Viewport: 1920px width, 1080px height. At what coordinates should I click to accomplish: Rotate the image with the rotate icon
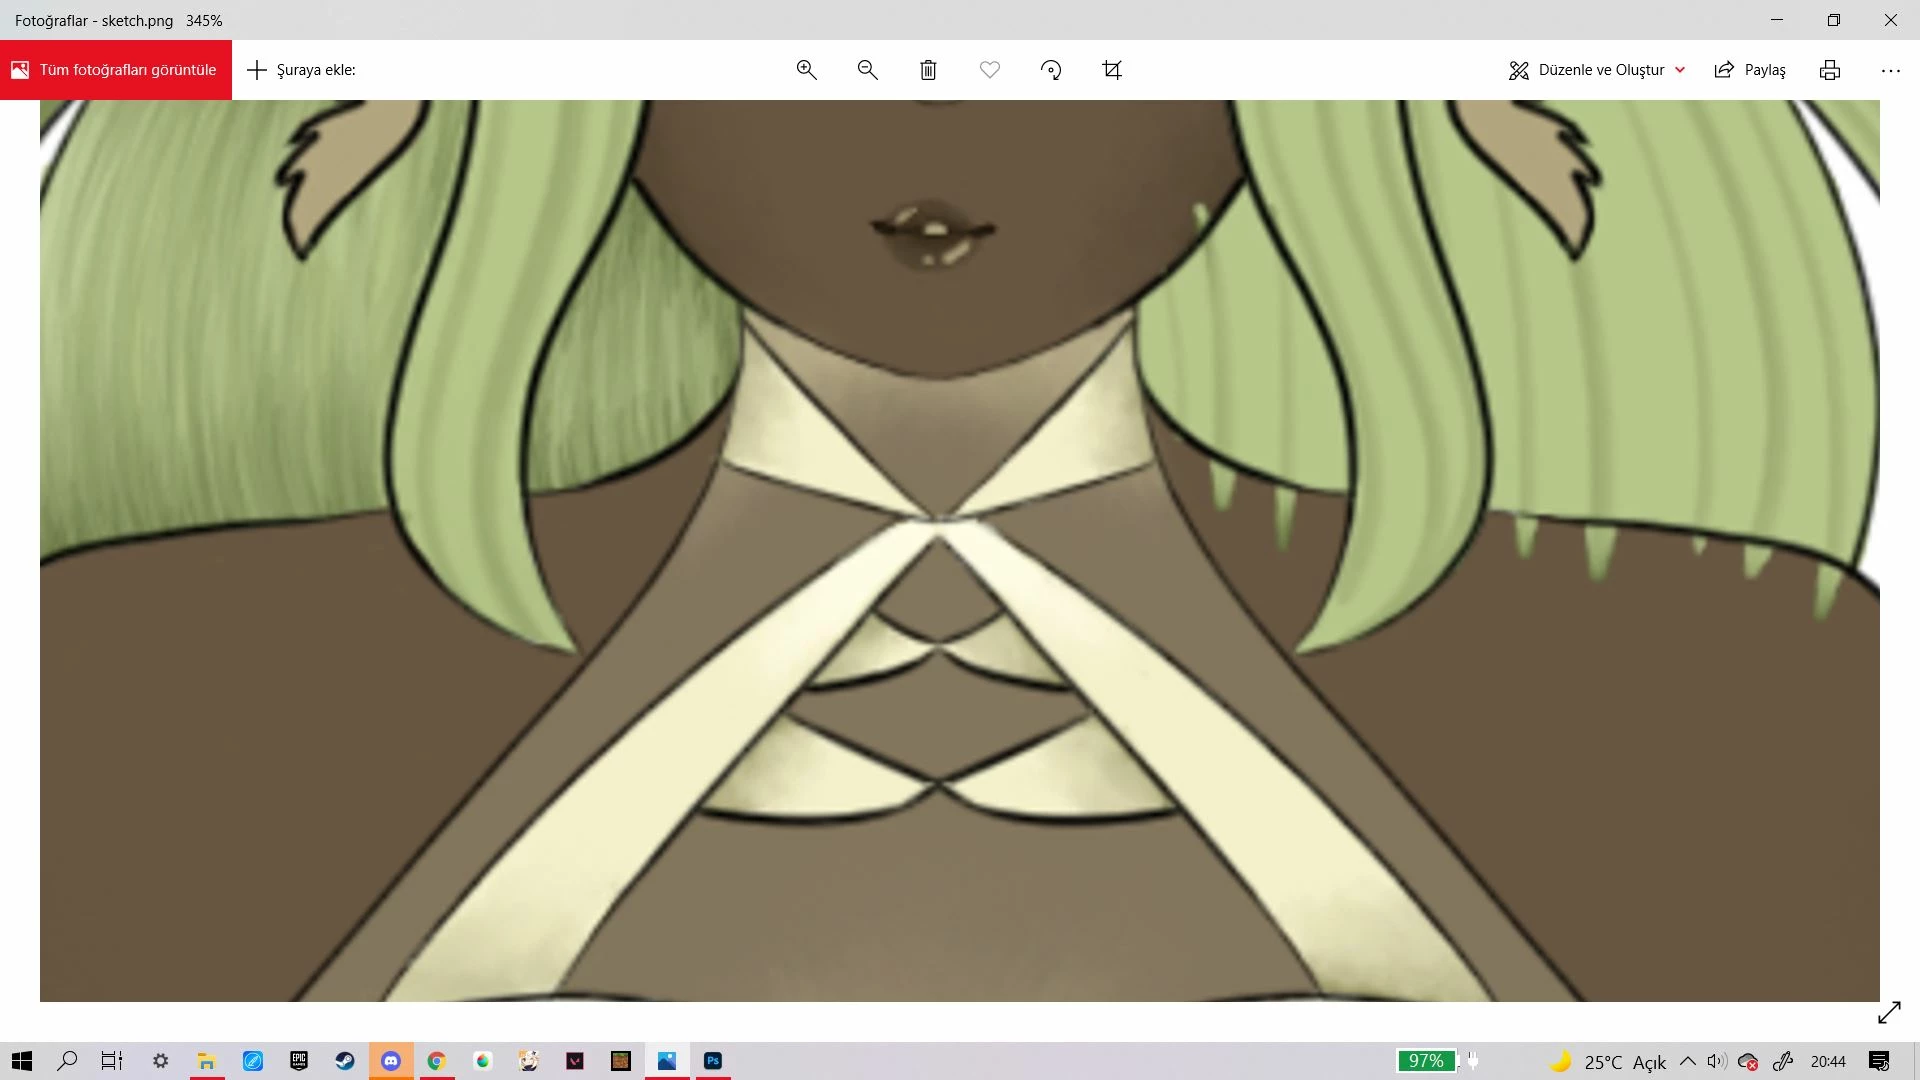pyautogui.click(x=1050, y=70)
